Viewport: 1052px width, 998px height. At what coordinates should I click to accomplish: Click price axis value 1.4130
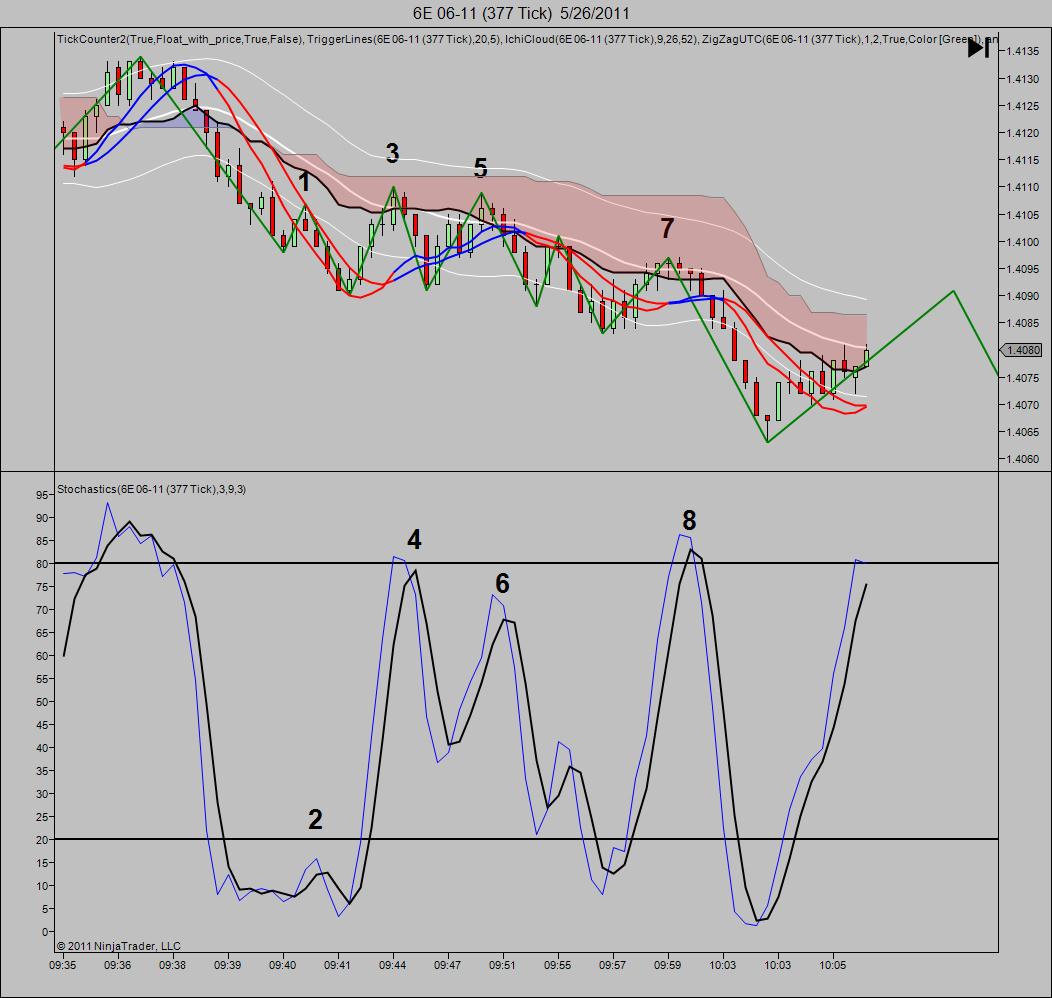1023,79
